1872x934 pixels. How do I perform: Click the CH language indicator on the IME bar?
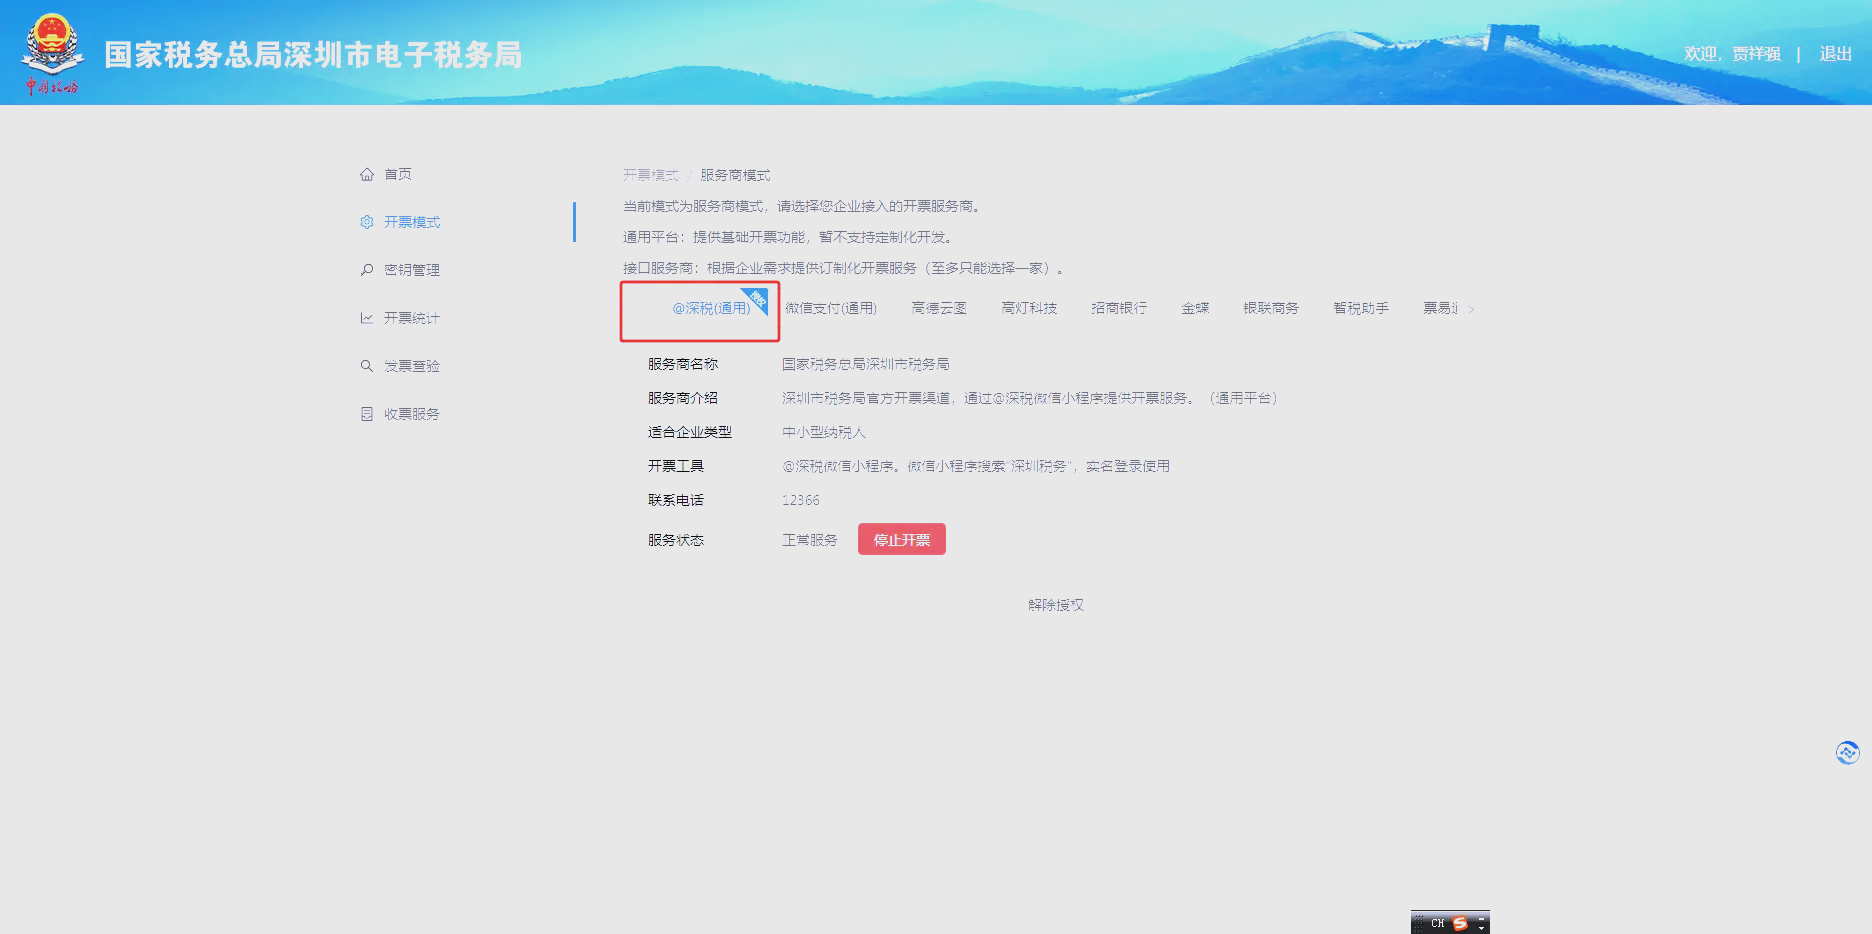1436,921
